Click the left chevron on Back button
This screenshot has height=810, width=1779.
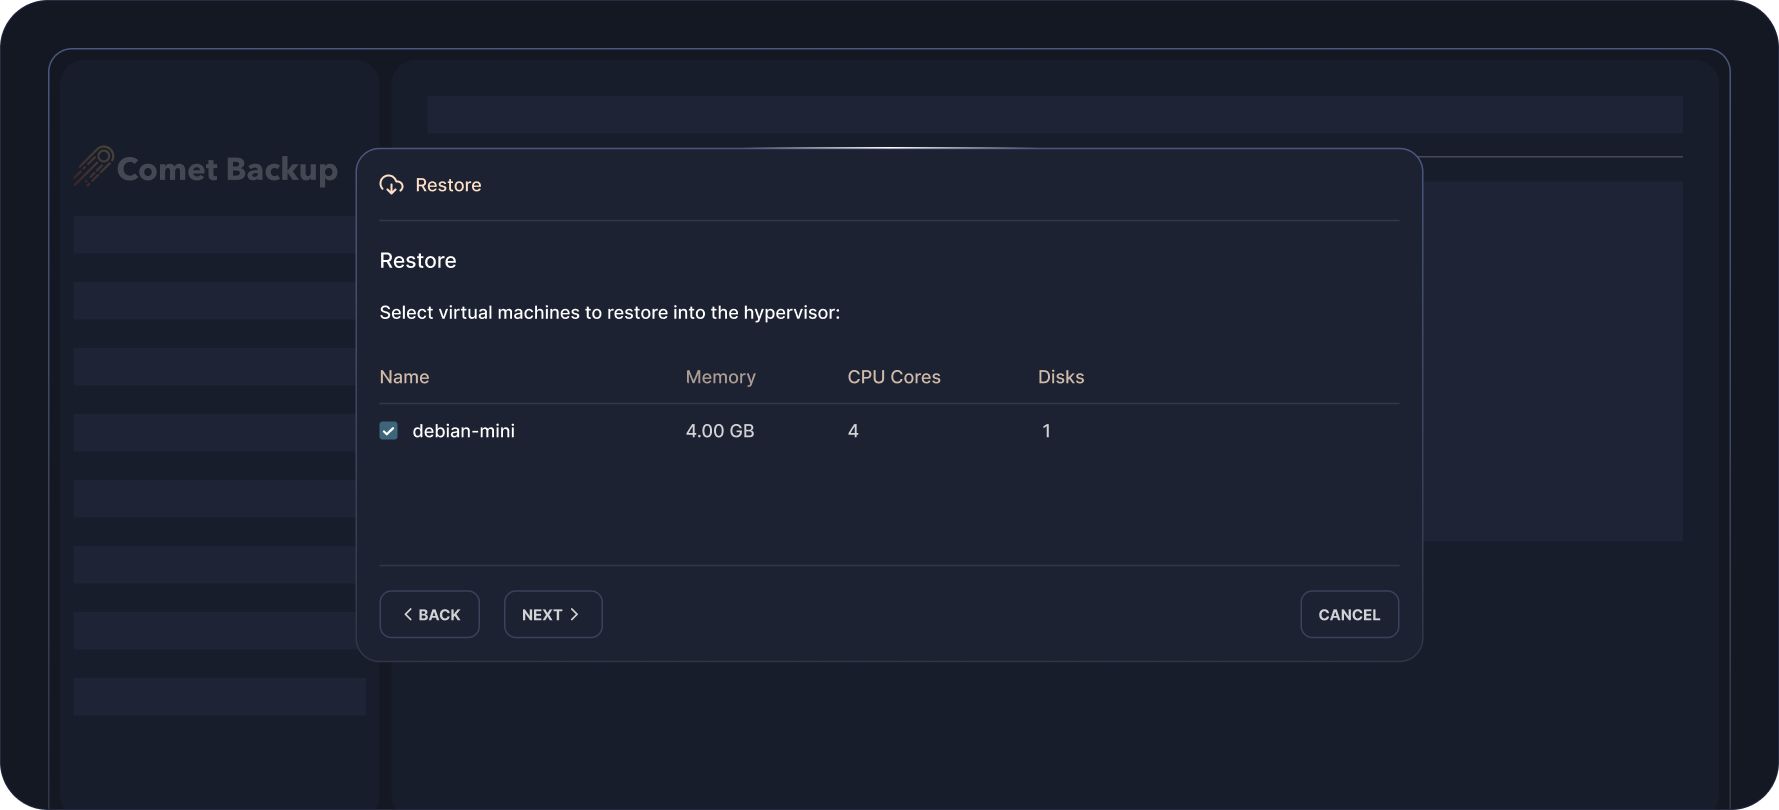408,614
